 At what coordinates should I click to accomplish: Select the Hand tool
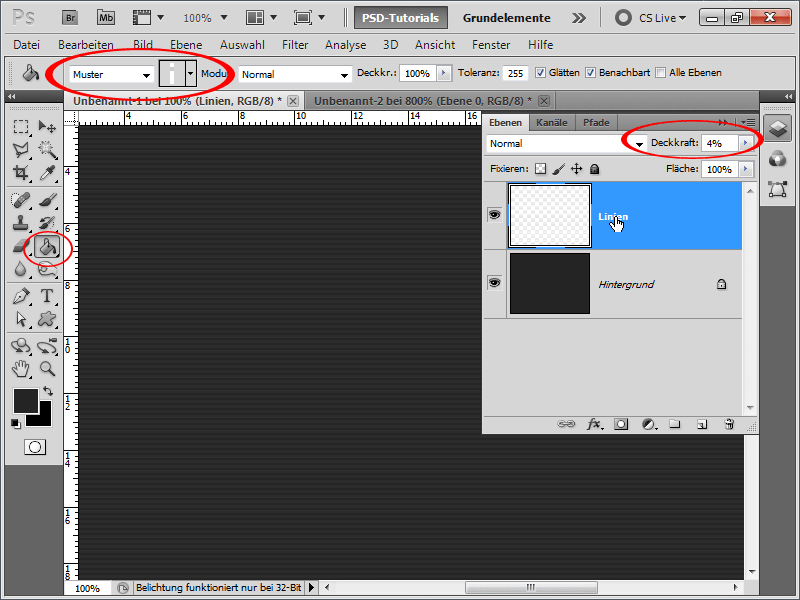tap(20, 368)
